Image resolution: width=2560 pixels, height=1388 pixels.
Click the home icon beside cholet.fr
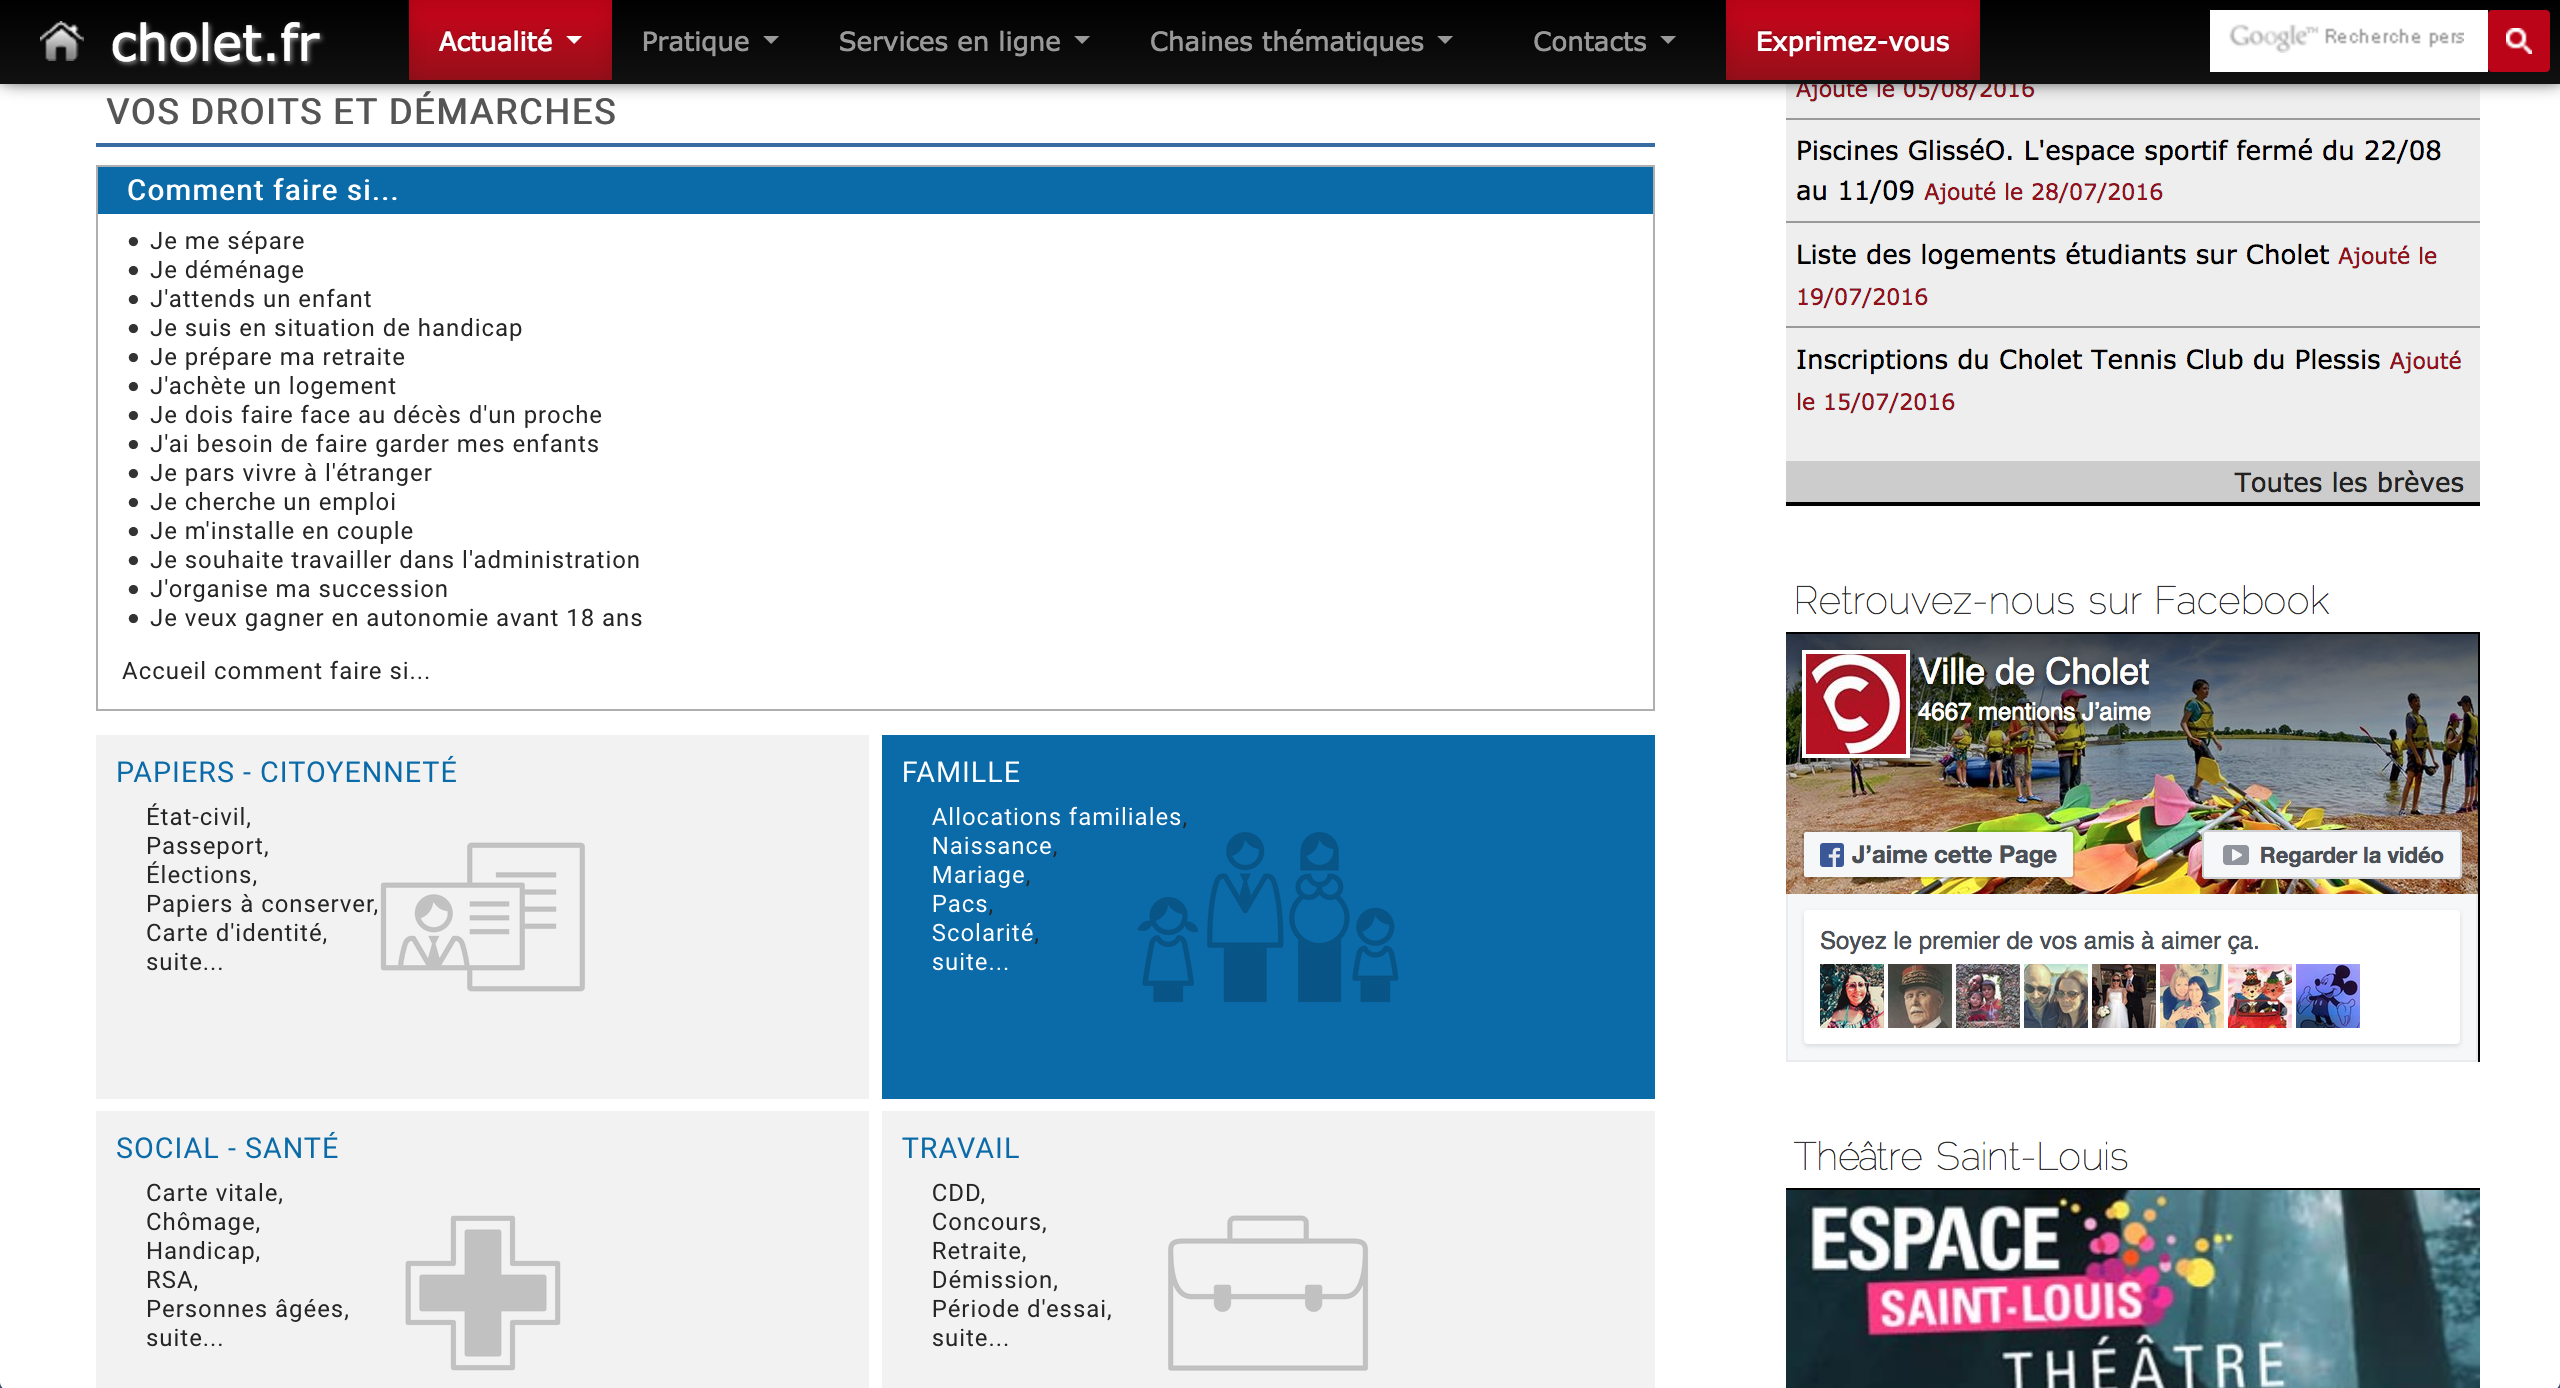click(61, 42)
